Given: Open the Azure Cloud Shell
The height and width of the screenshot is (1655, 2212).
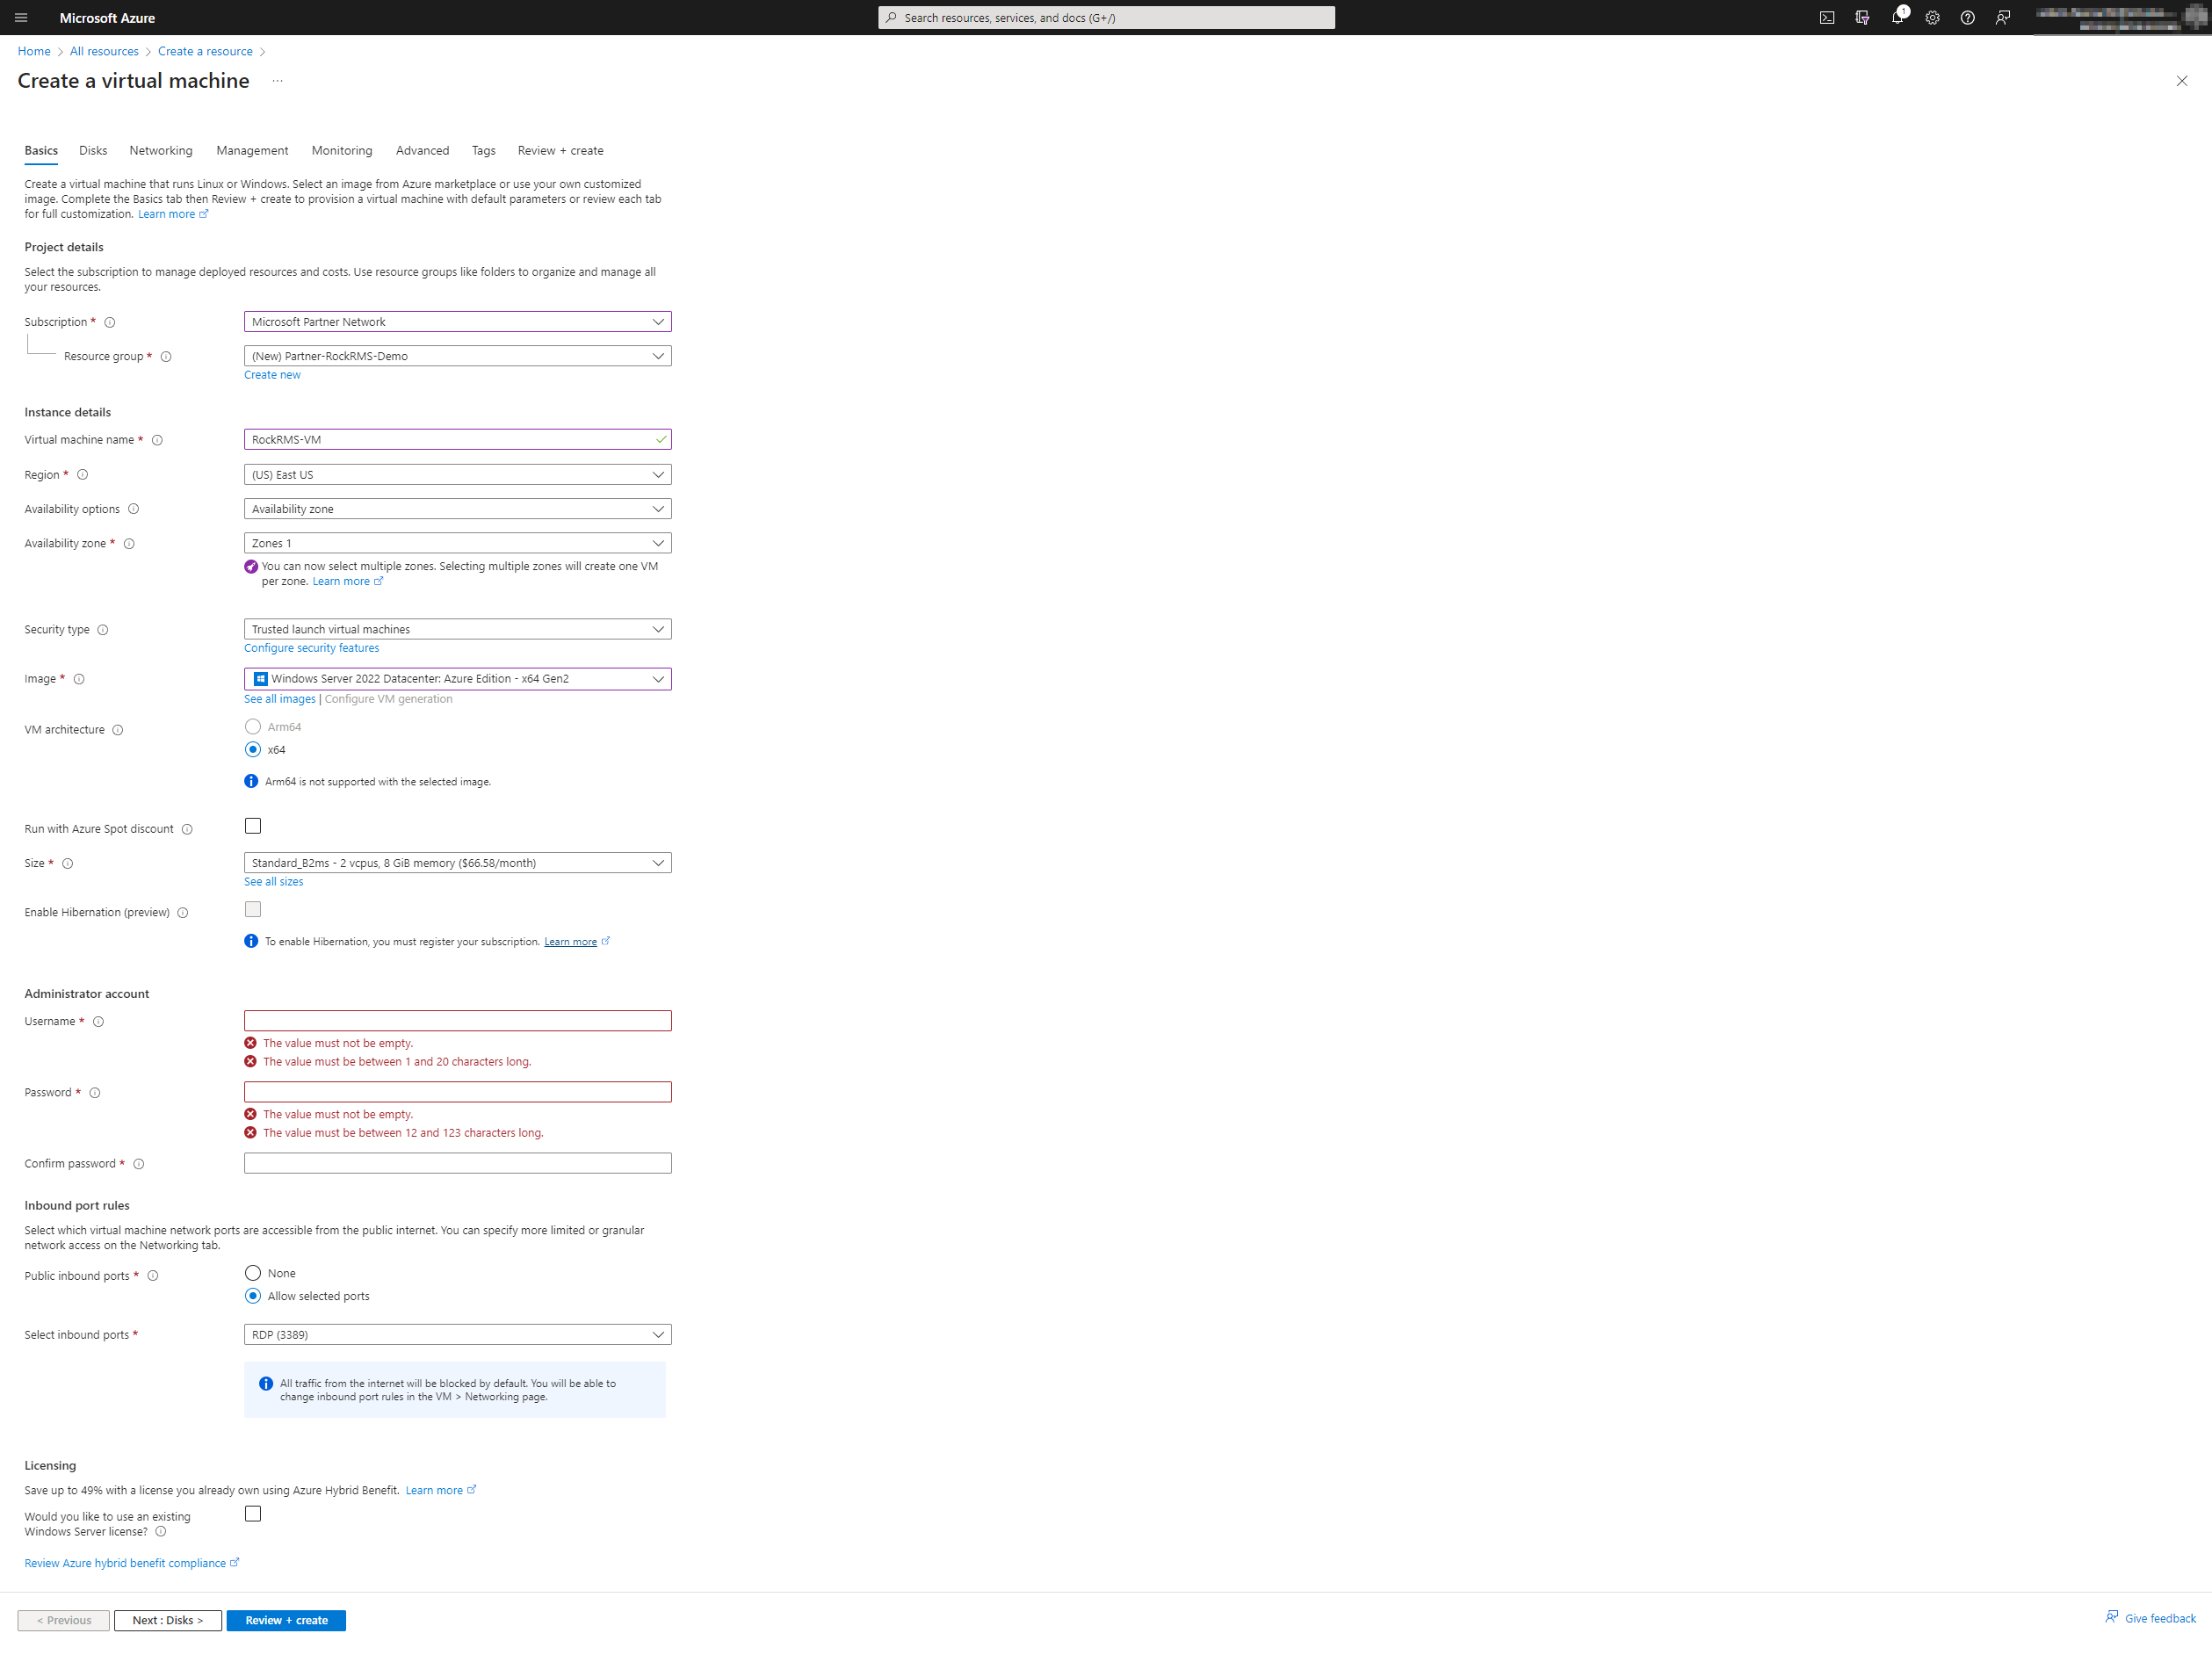Looking at the screenshot, I should click(x=1828, y=17).
